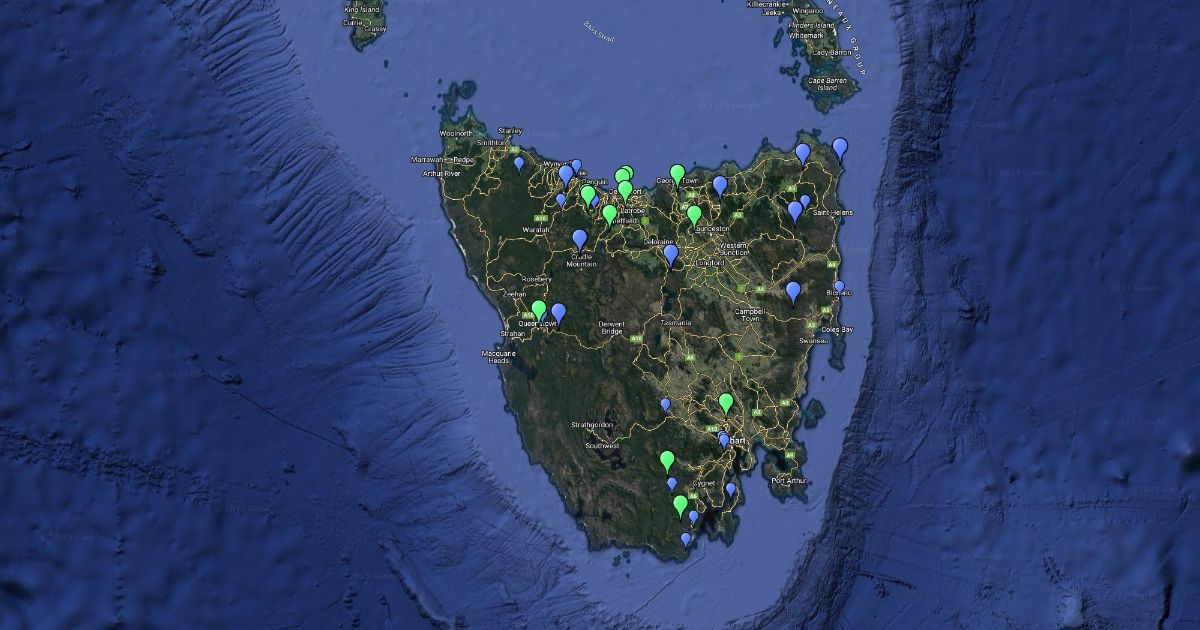
Task: Select the Port Arthur label
Action: (788, 480)
